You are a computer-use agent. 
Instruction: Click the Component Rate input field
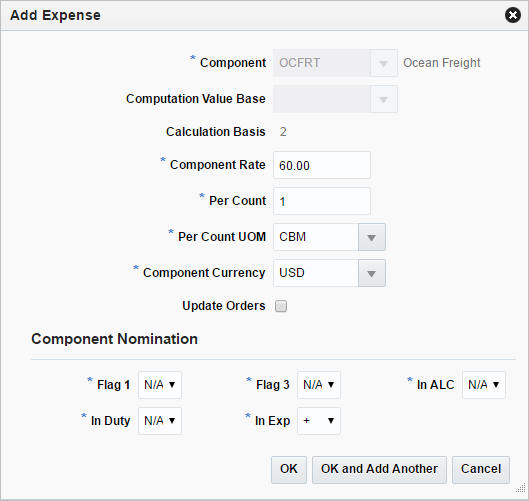322,165
